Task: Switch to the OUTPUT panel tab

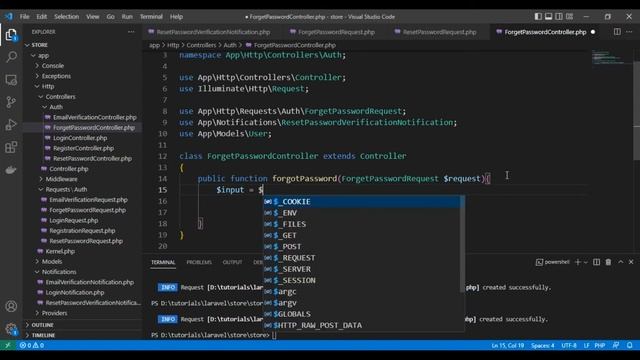Action: click(232, 262)
